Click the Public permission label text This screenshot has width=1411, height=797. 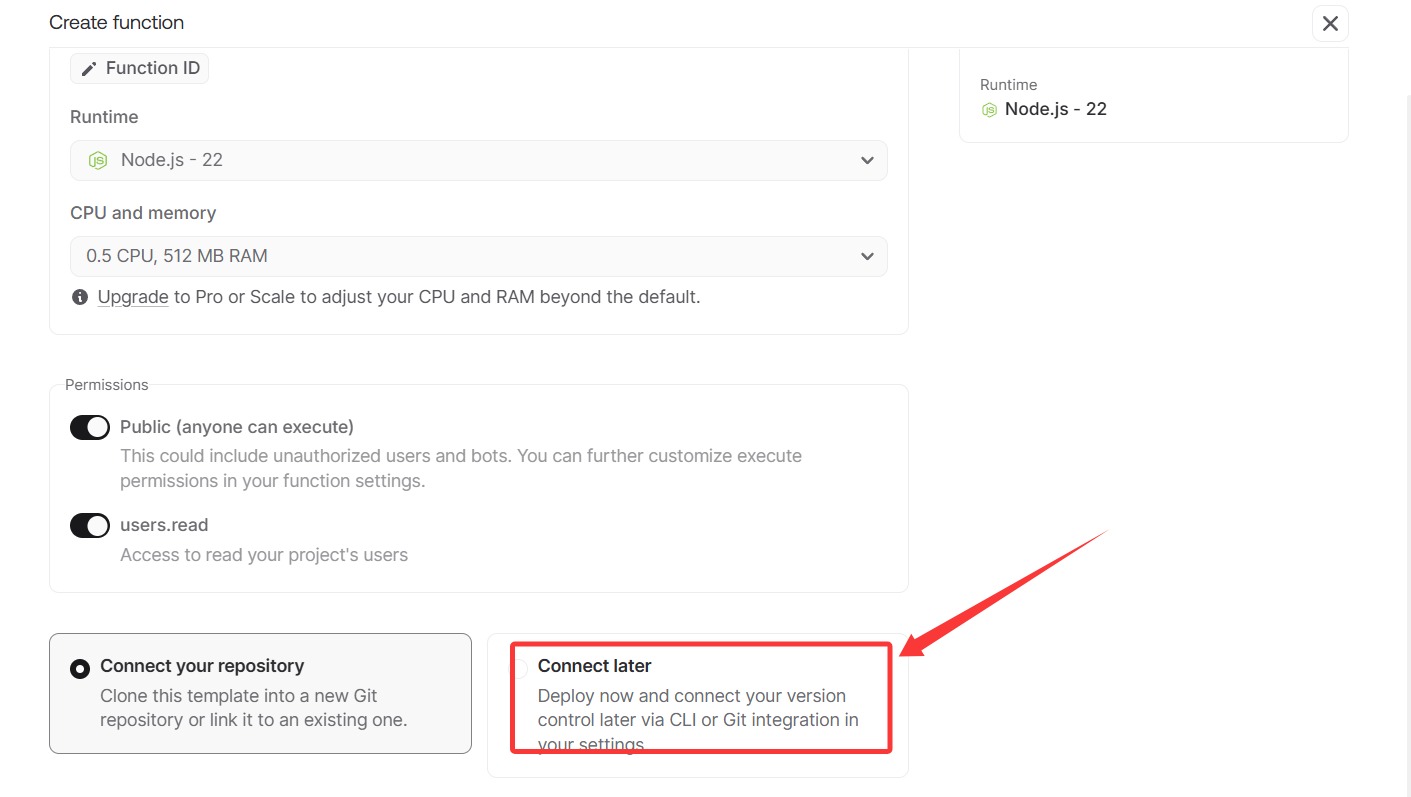tap(236, 427)
